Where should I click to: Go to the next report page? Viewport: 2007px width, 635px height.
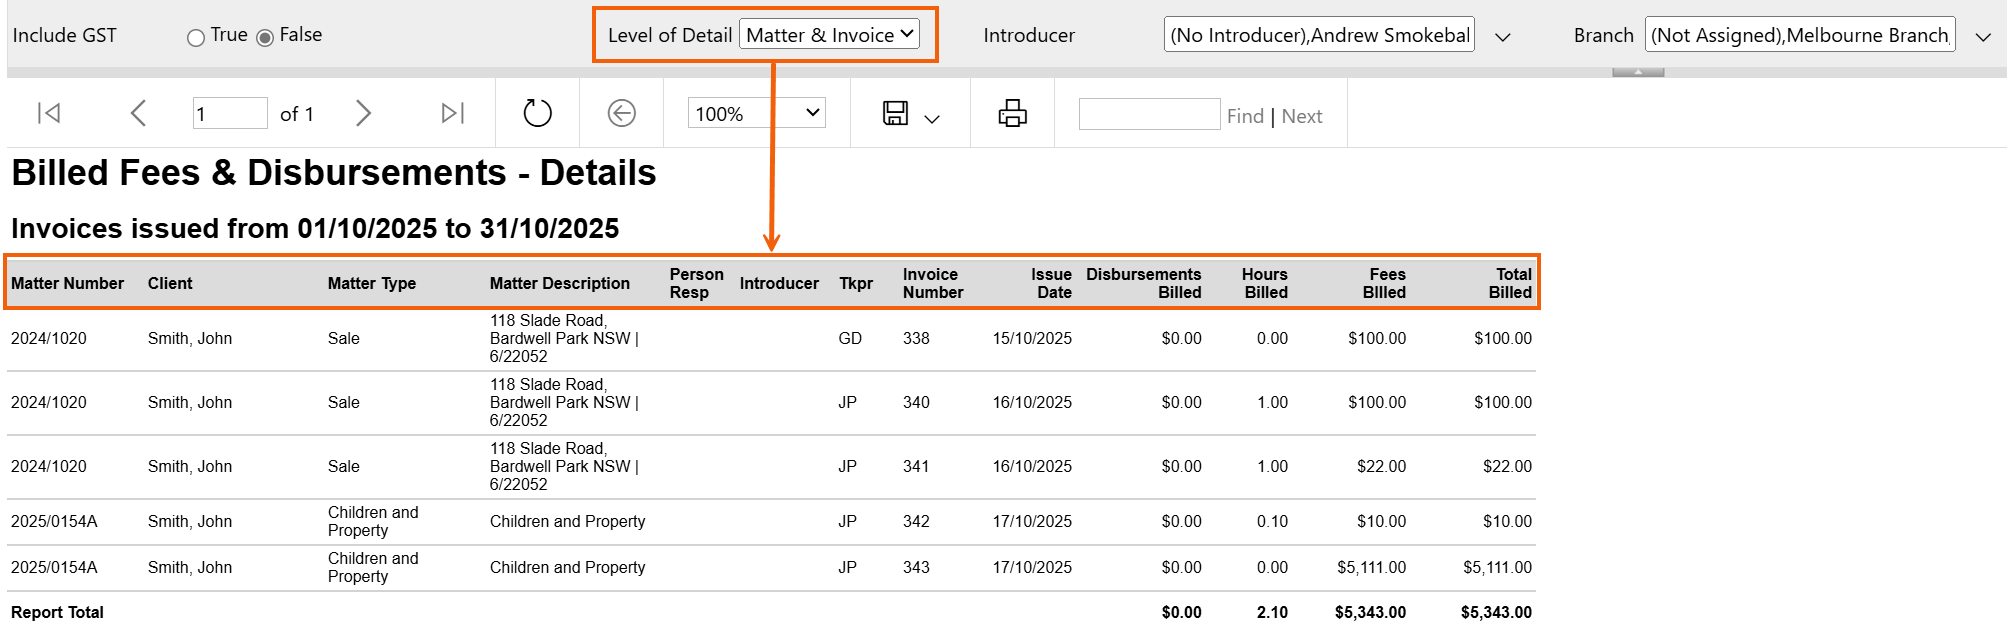pos(363,114)
